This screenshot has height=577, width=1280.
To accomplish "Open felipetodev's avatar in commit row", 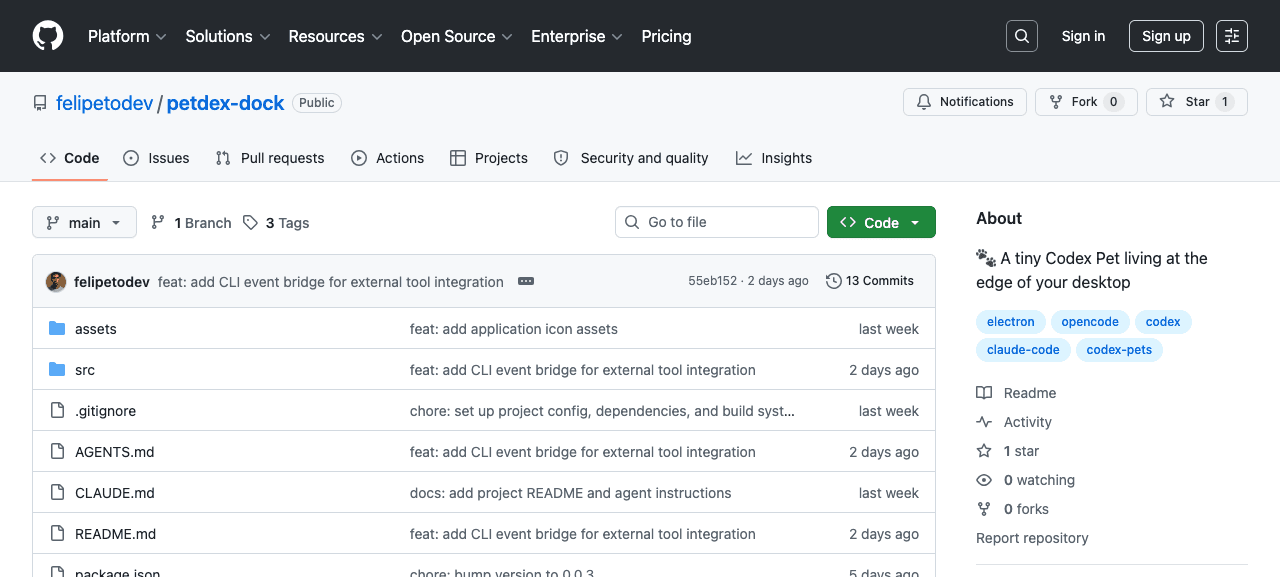I will click(56, 282).
